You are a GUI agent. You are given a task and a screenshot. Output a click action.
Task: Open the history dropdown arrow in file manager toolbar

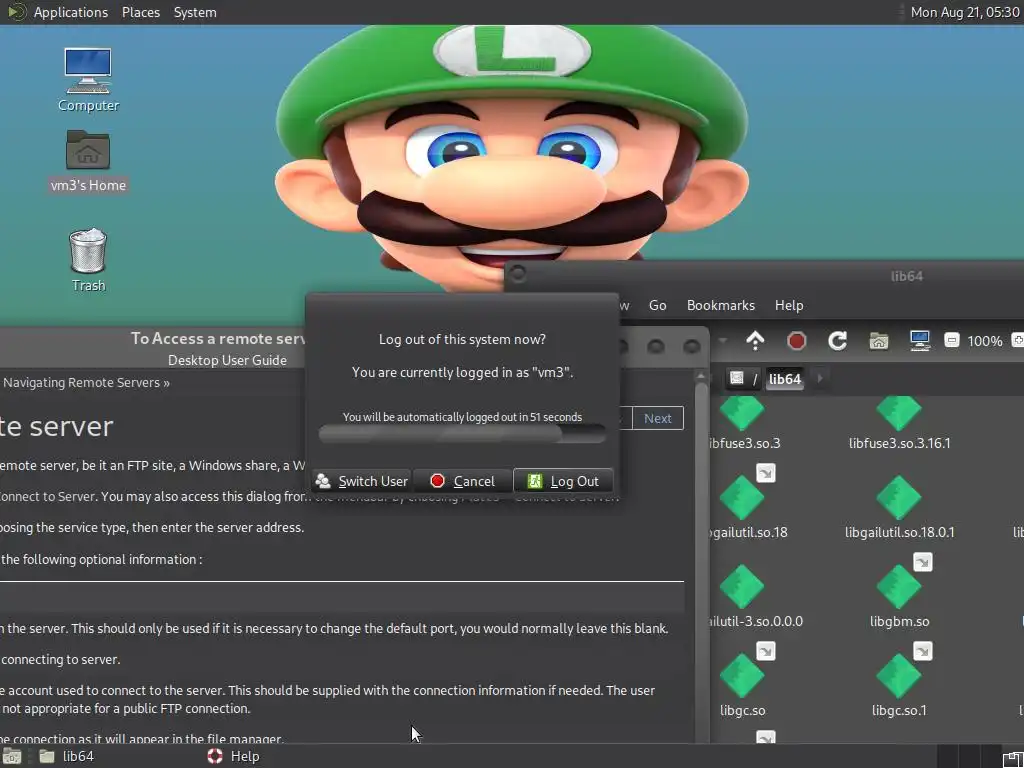(x=722, y=340)
